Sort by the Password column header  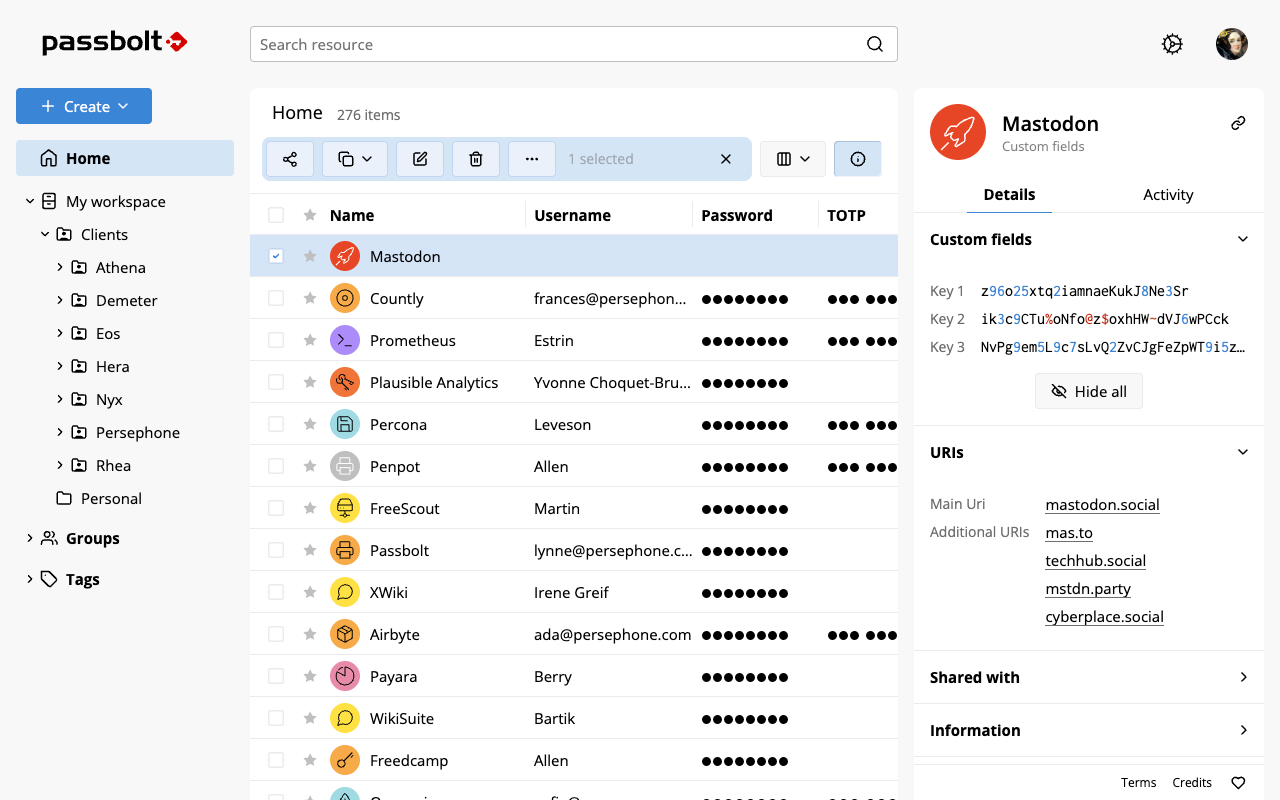(x=737, y=215)
